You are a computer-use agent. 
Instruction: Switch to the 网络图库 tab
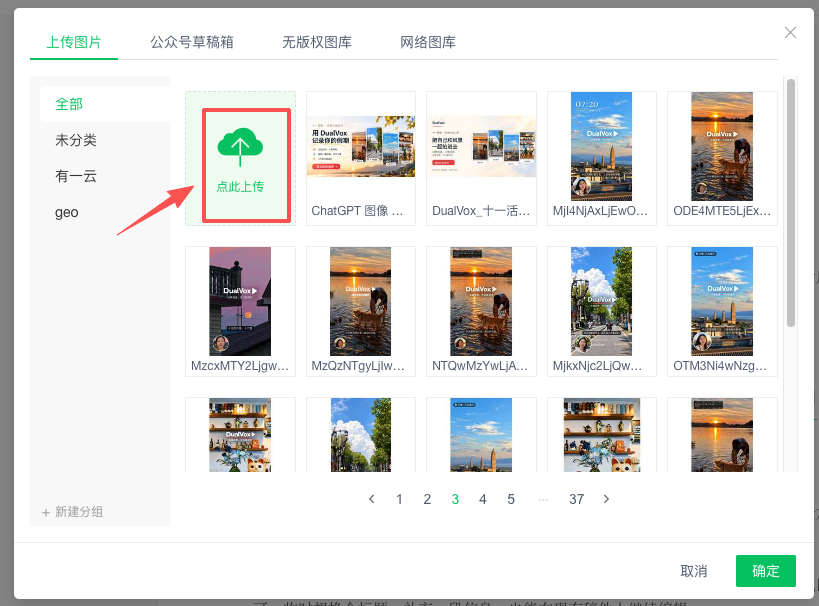pos(428,42)
